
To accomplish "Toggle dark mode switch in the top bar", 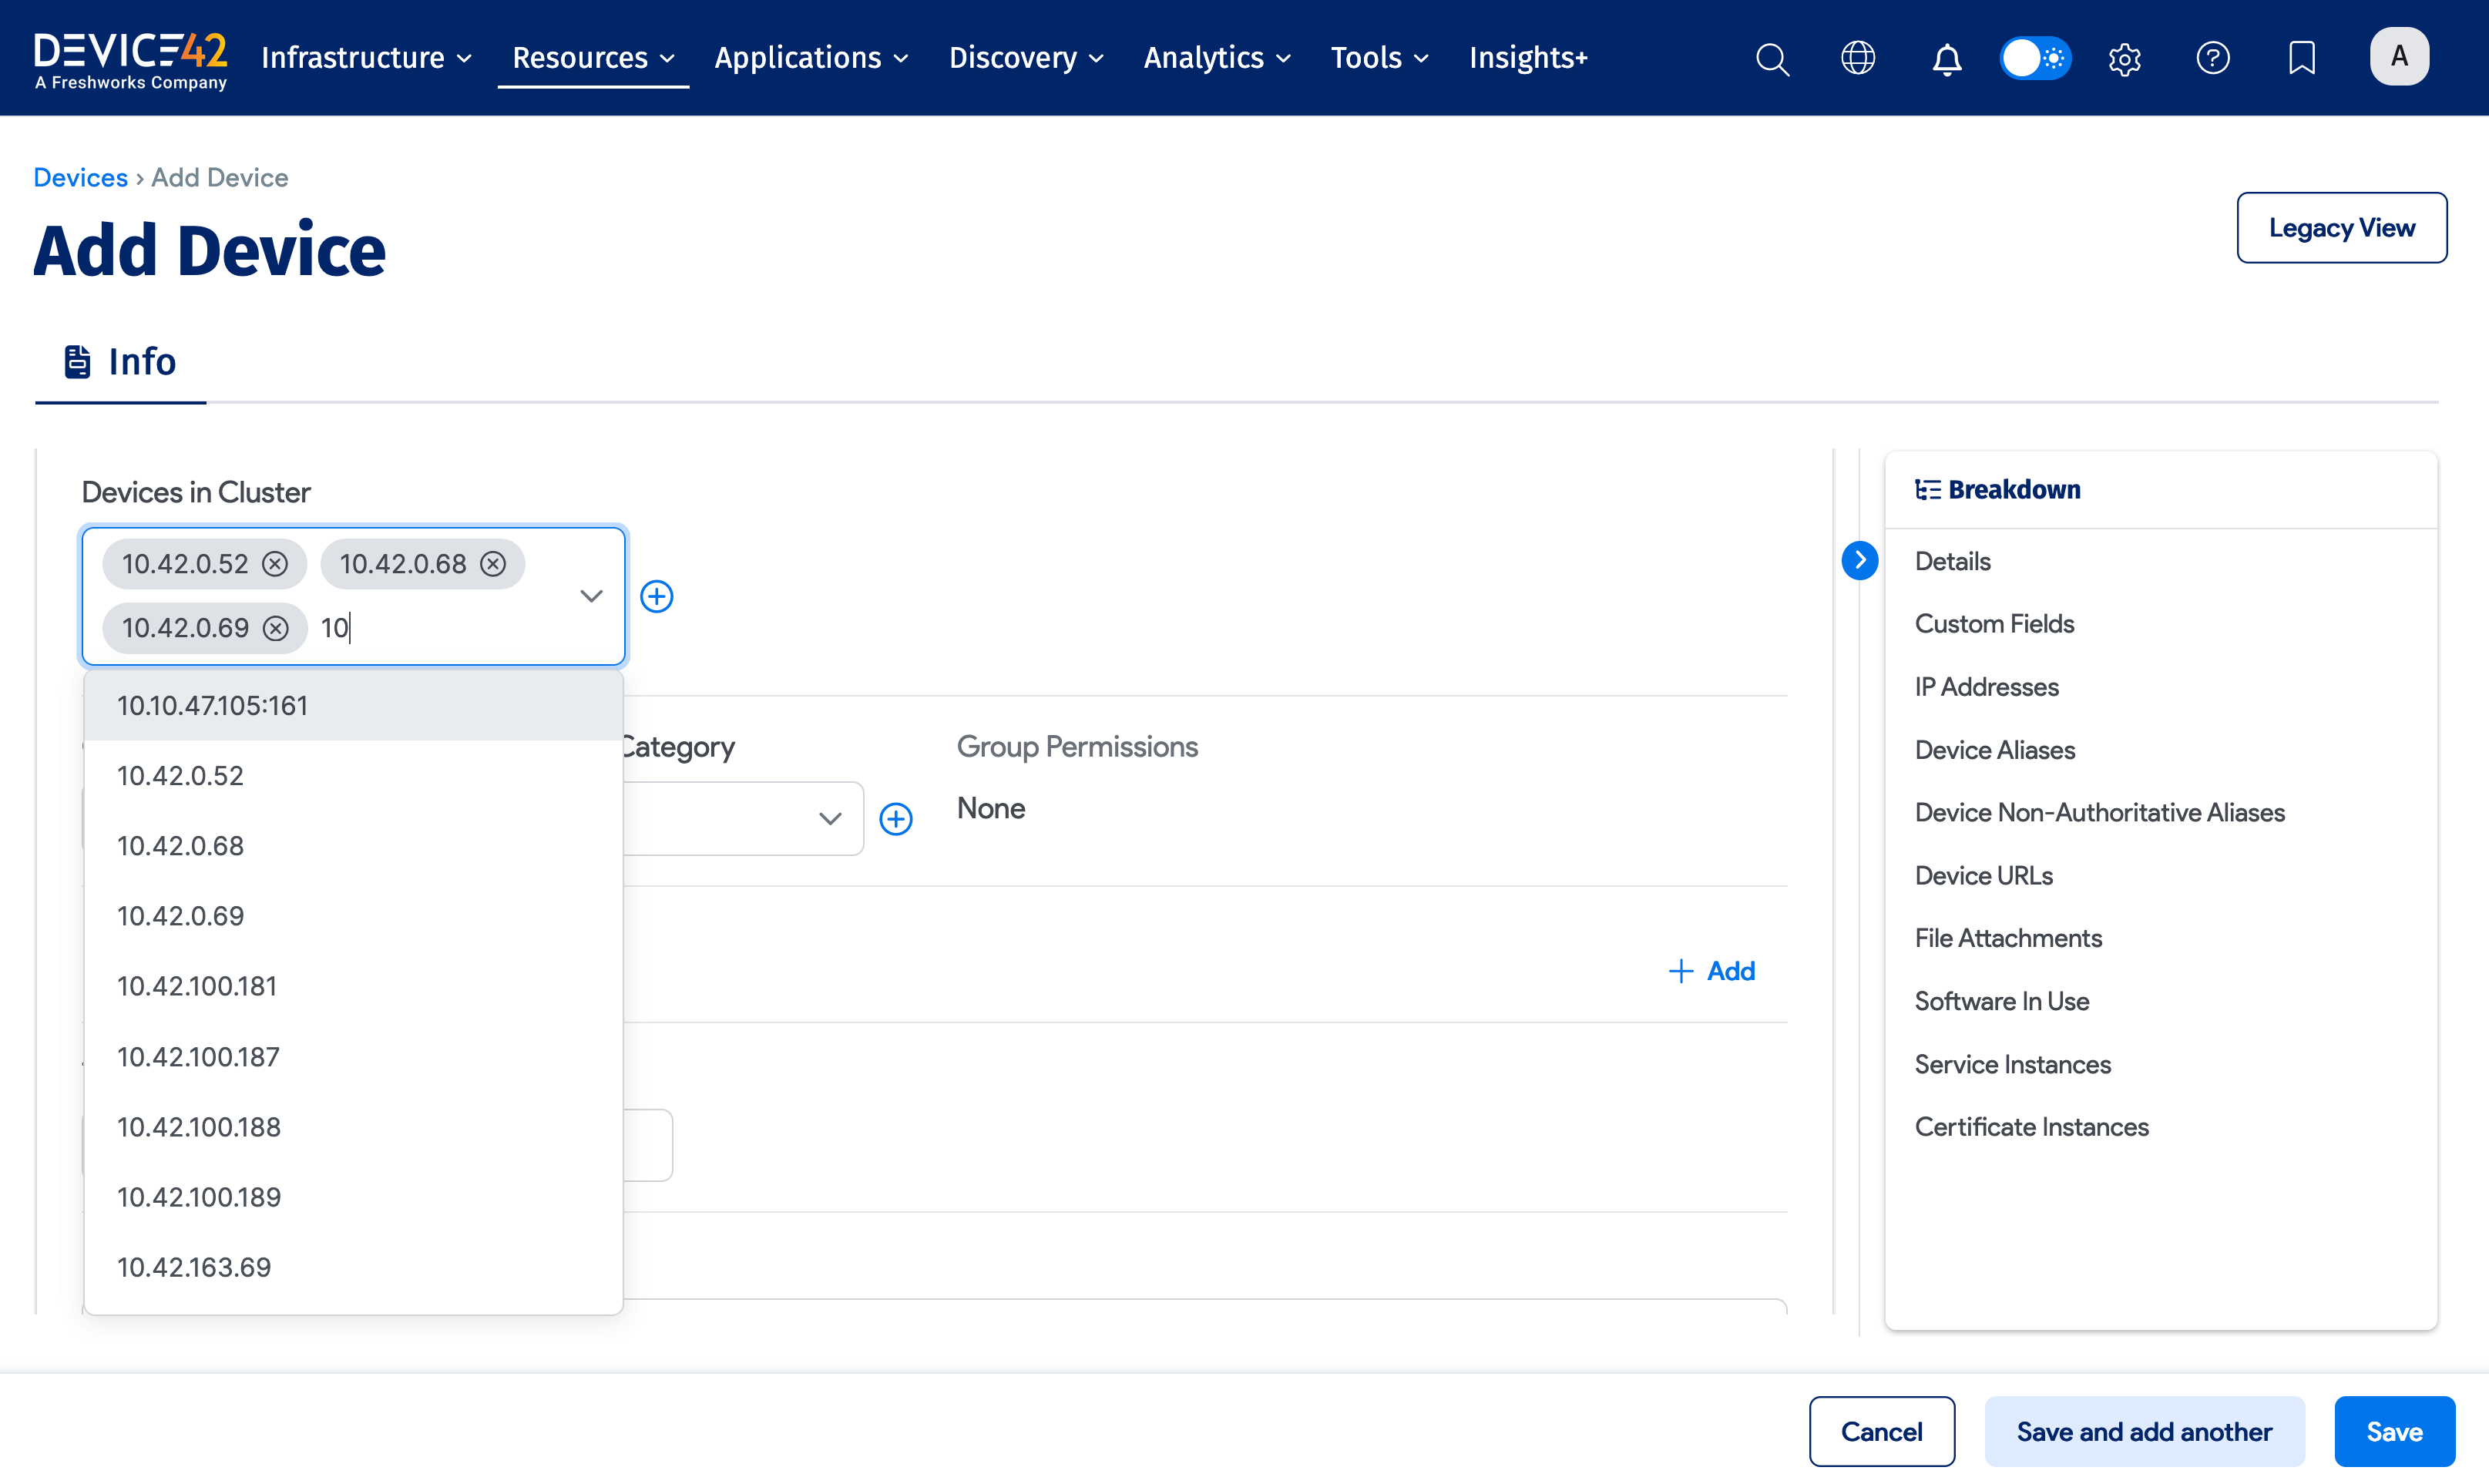I will [x=2035, y=58].
